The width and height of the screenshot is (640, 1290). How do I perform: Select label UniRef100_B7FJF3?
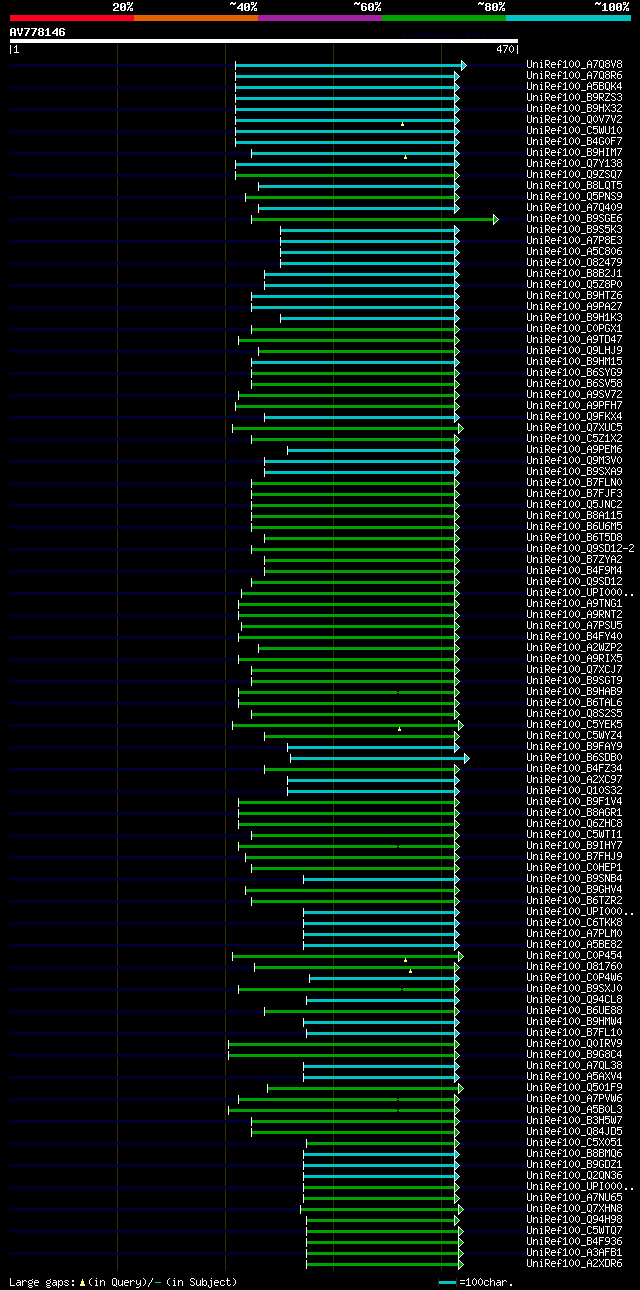574,494
